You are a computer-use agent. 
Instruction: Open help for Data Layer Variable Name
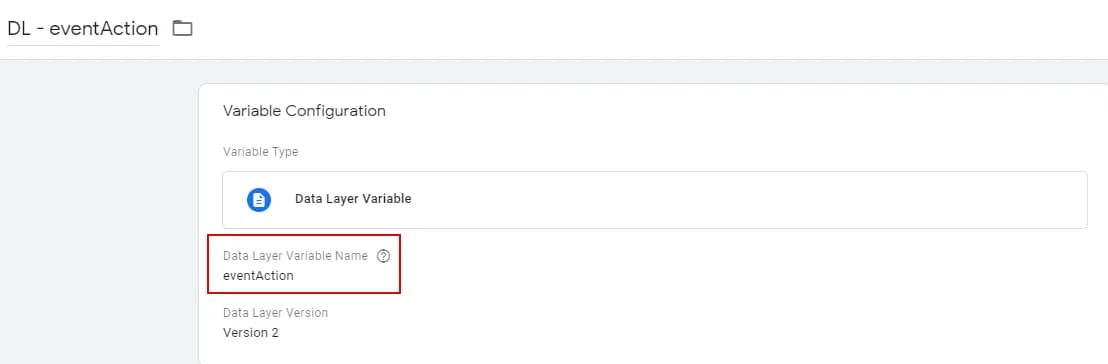click(383, 257)
